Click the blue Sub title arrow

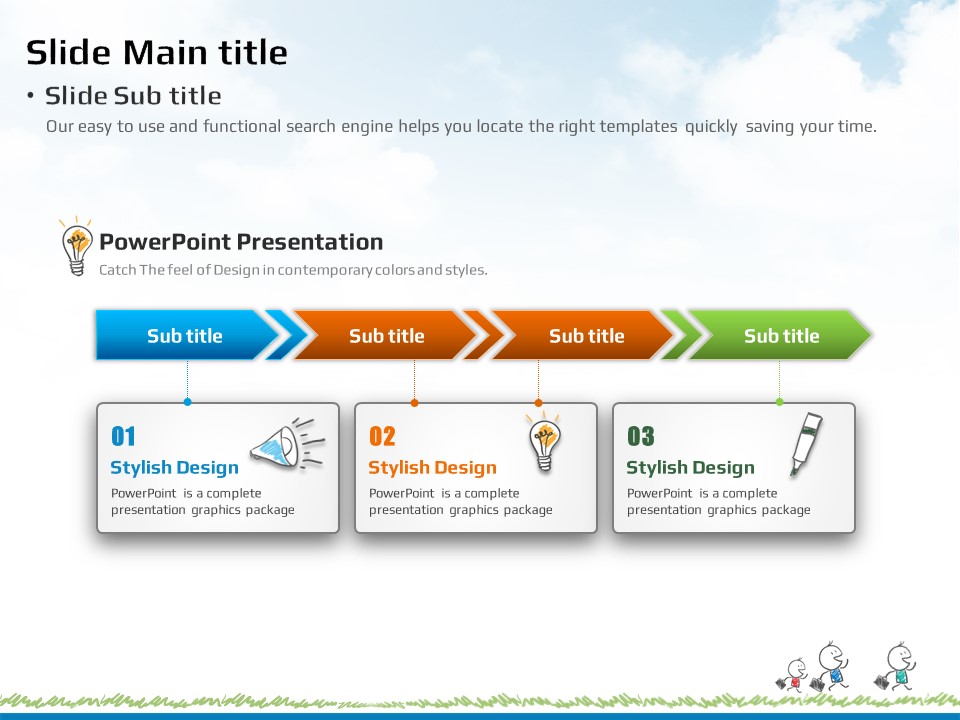(x=185, y=336)
